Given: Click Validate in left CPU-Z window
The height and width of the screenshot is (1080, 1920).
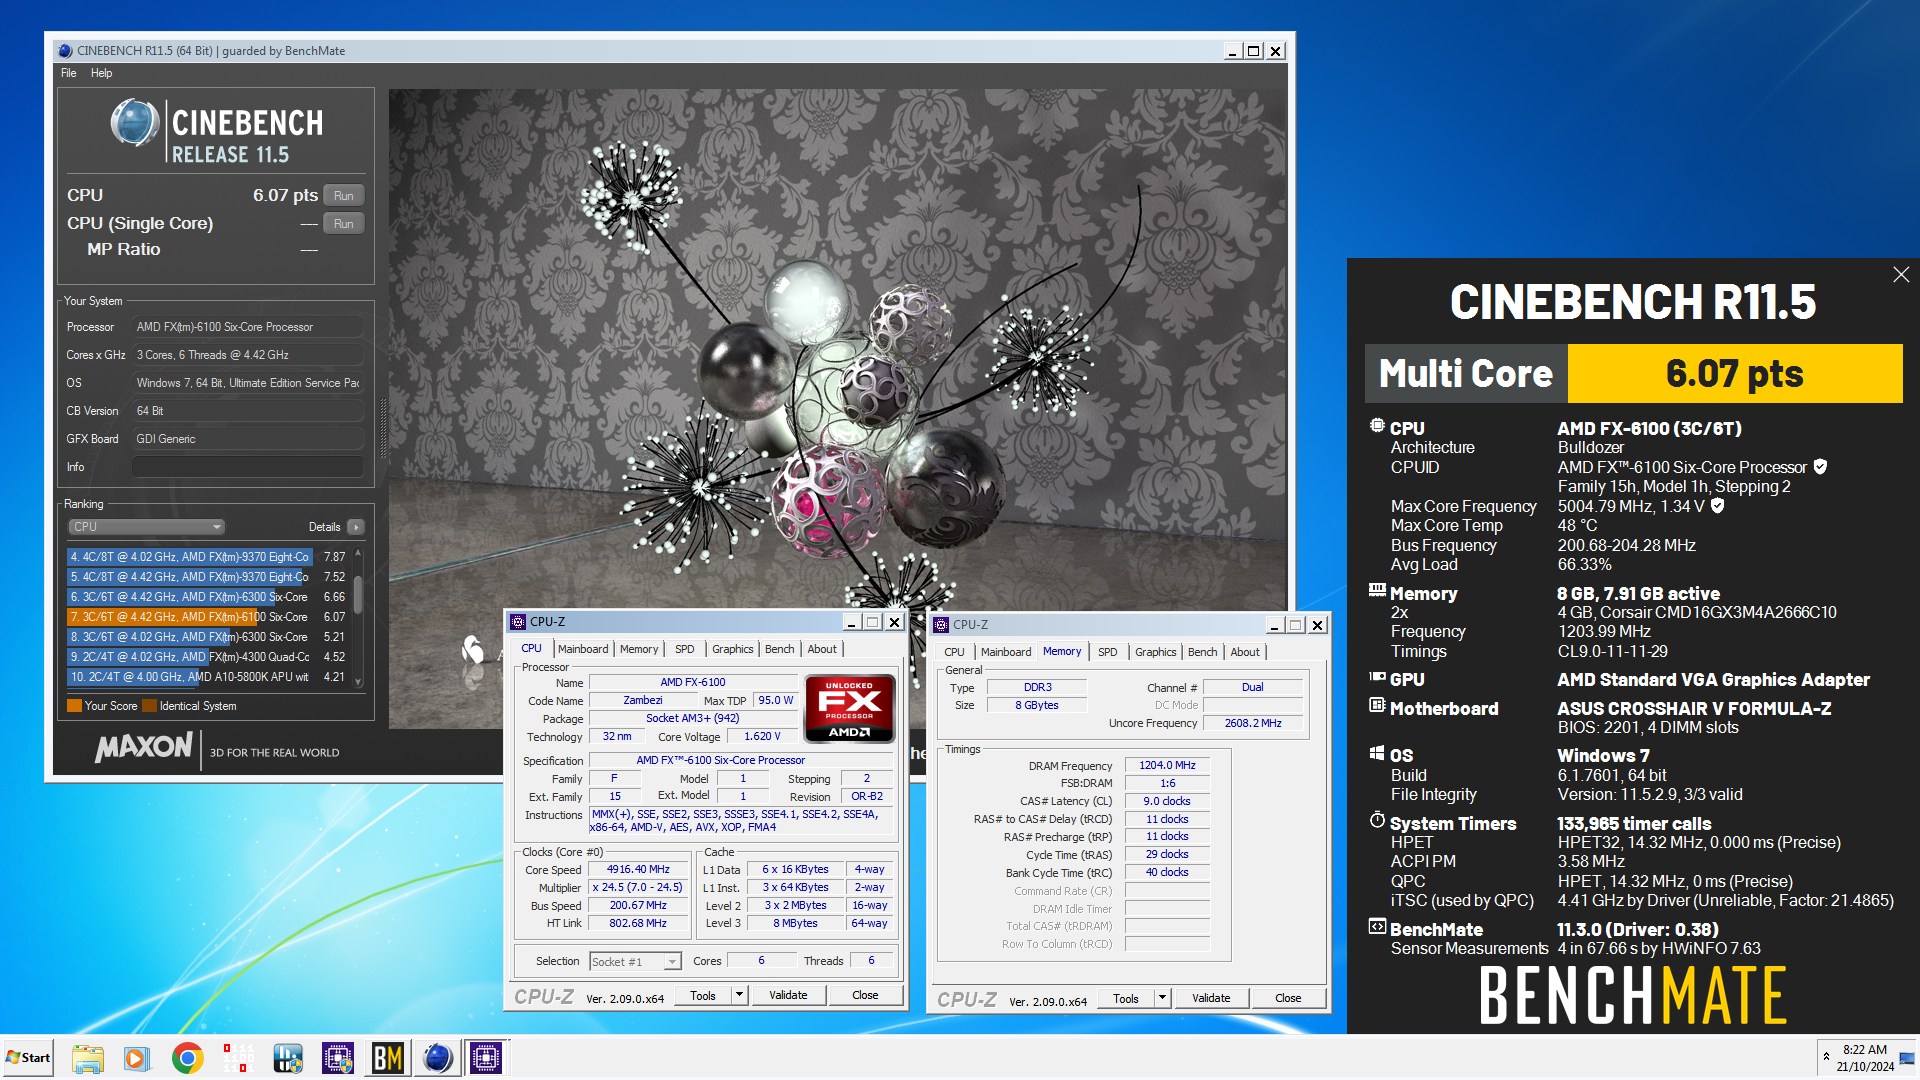Looking at the screenshot, I should pos(788,995).
